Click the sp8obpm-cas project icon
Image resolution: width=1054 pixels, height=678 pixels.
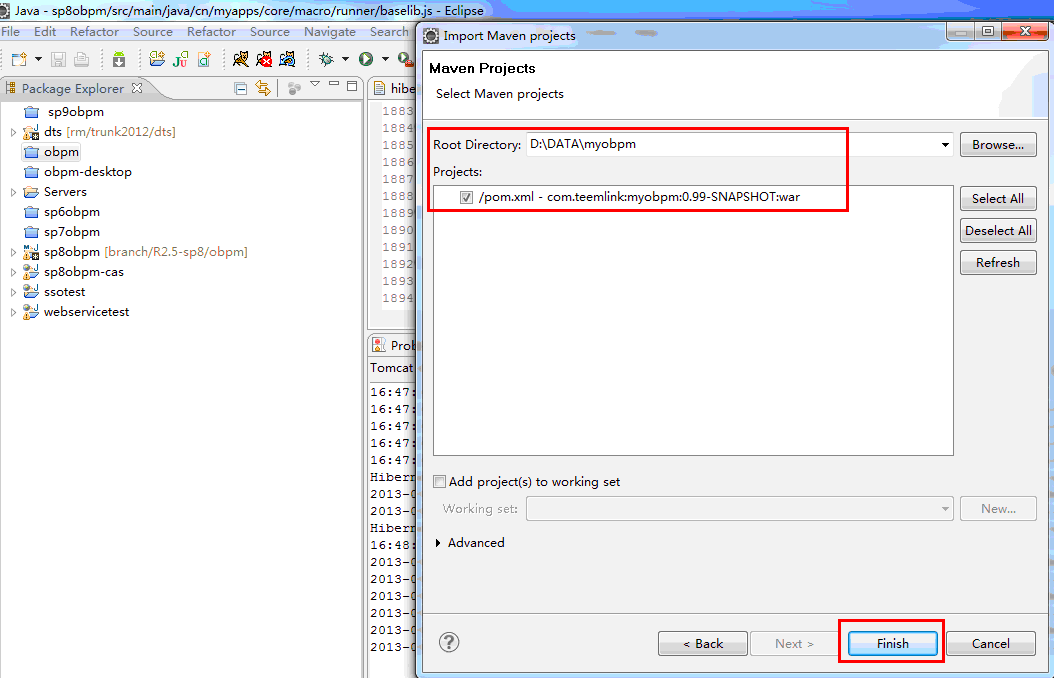click(x=31, y=272)
